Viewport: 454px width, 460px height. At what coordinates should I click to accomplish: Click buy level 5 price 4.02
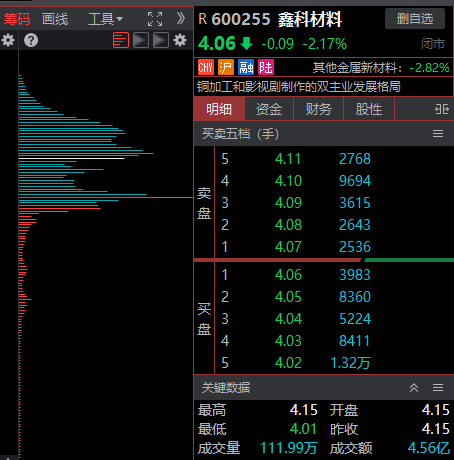point(288,363)
